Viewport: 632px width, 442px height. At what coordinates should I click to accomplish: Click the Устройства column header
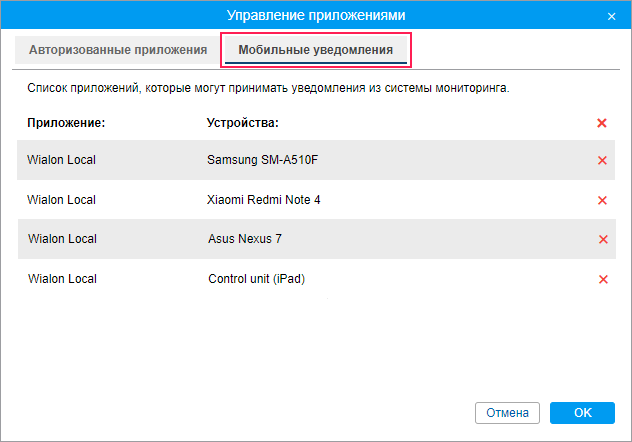point(242,123)
